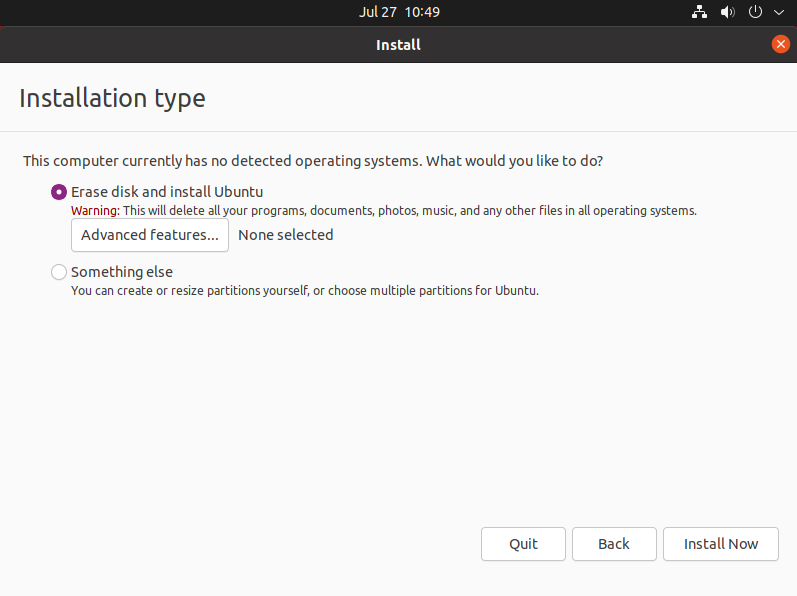Click the Install window title bar
This screenshot has width=797, height=596.
point(398,44)
